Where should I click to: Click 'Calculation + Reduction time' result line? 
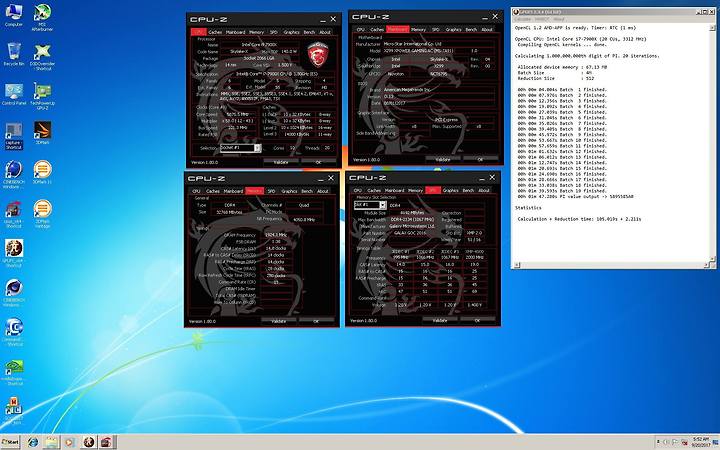[579, 219]
